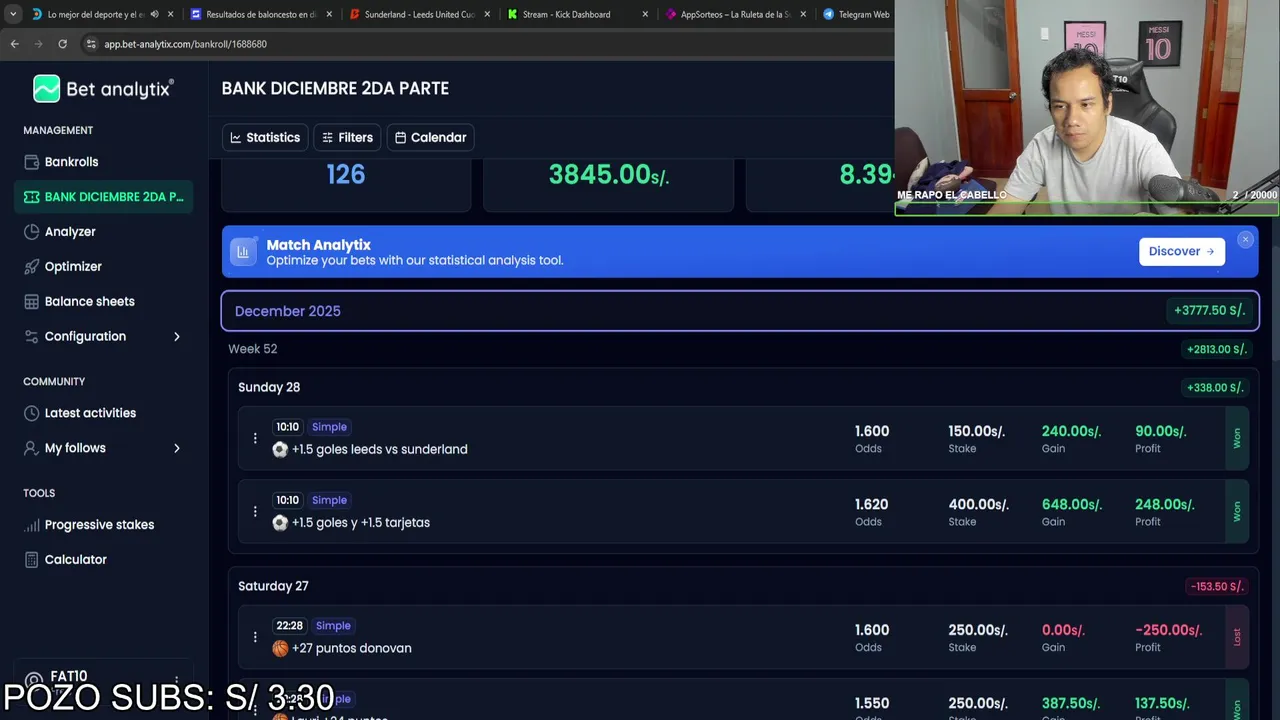Click the Optimizer rocket icon
This screenshot has width=1280, height=720.
pyautogui.click(x=32, y=267)
